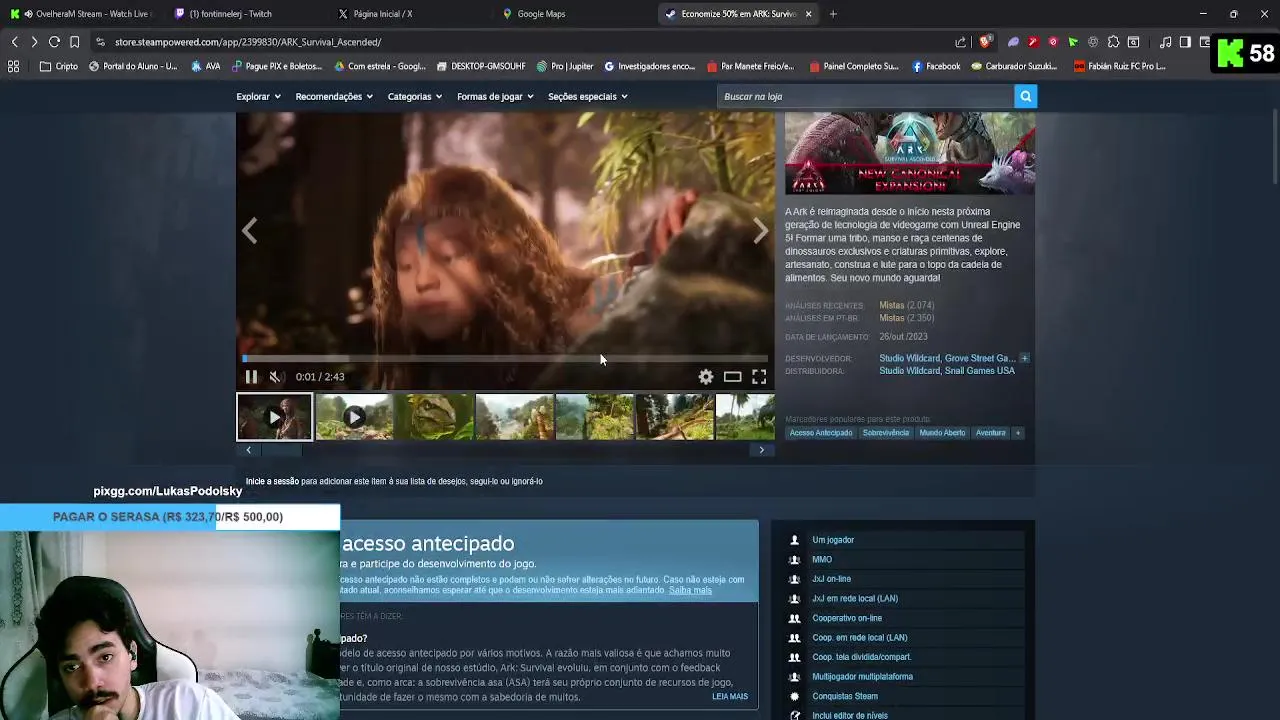The height and width of the screenshot is (720, 1280).
Task: Unmute the trailer video
Action: coord(275,377)
